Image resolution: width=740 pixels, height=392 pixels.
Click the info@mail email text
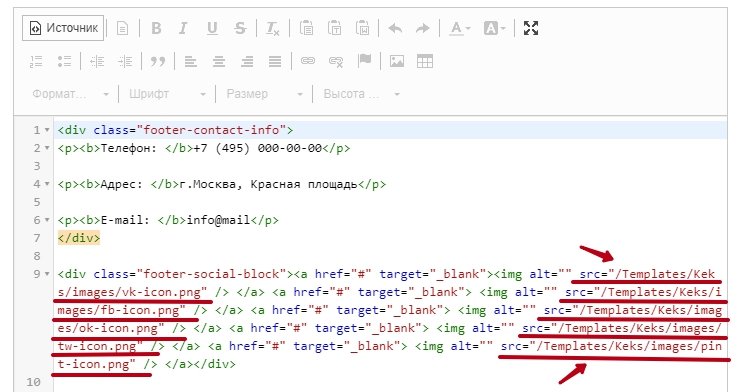[219, 220]
